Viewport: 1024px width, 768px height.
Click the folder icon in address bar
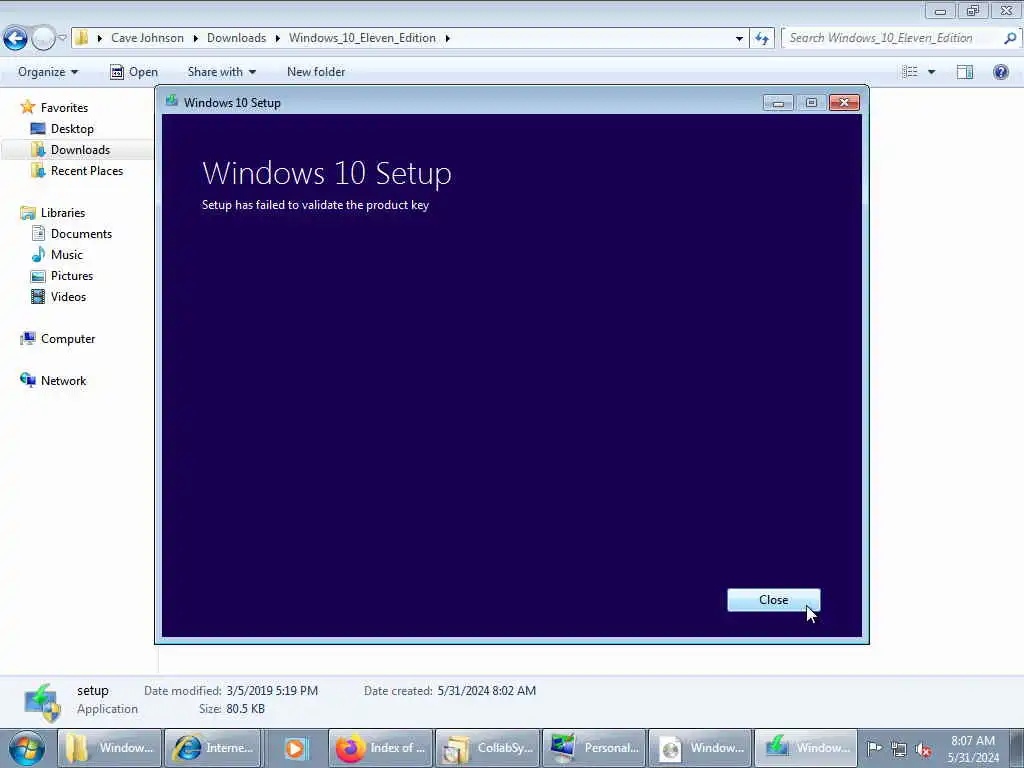point(82,38)
